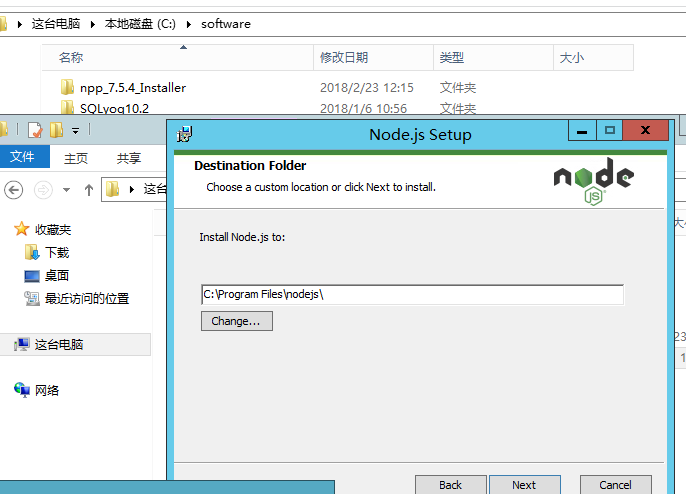
Task: Expand arrow before 这台电脑 in top breadcrumb
Action: [20, 24]
